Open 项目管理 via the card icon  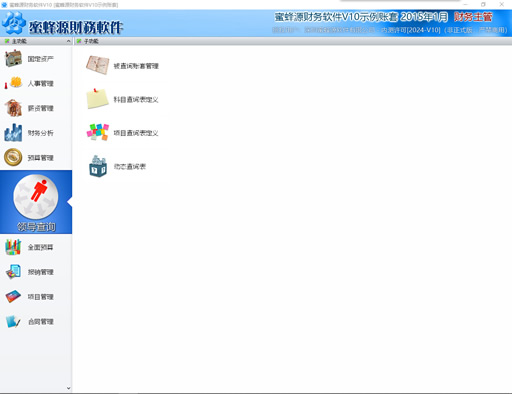coord(13,296)
